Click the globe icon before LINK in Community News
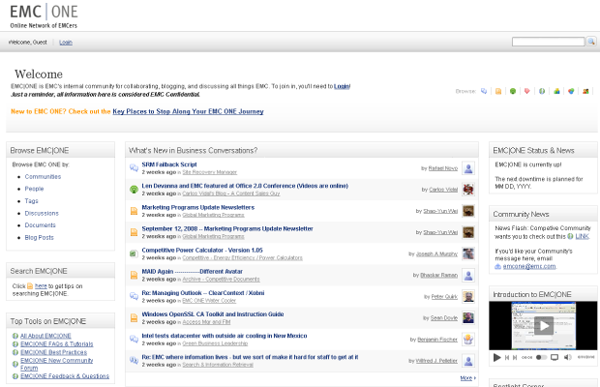This screenshot has width=600, height=387. (570, 237)
